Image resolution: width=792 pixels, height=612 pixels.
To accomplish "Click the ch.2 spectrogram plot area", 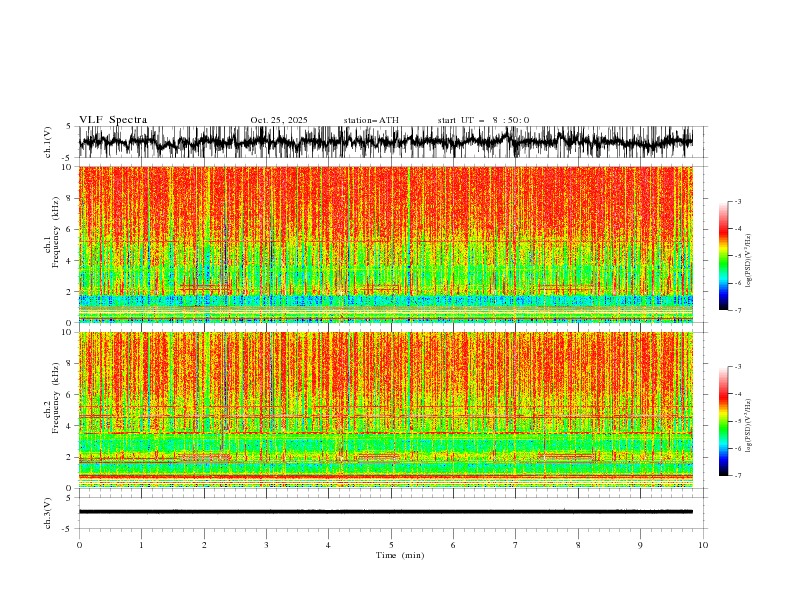I will point(386,410).
